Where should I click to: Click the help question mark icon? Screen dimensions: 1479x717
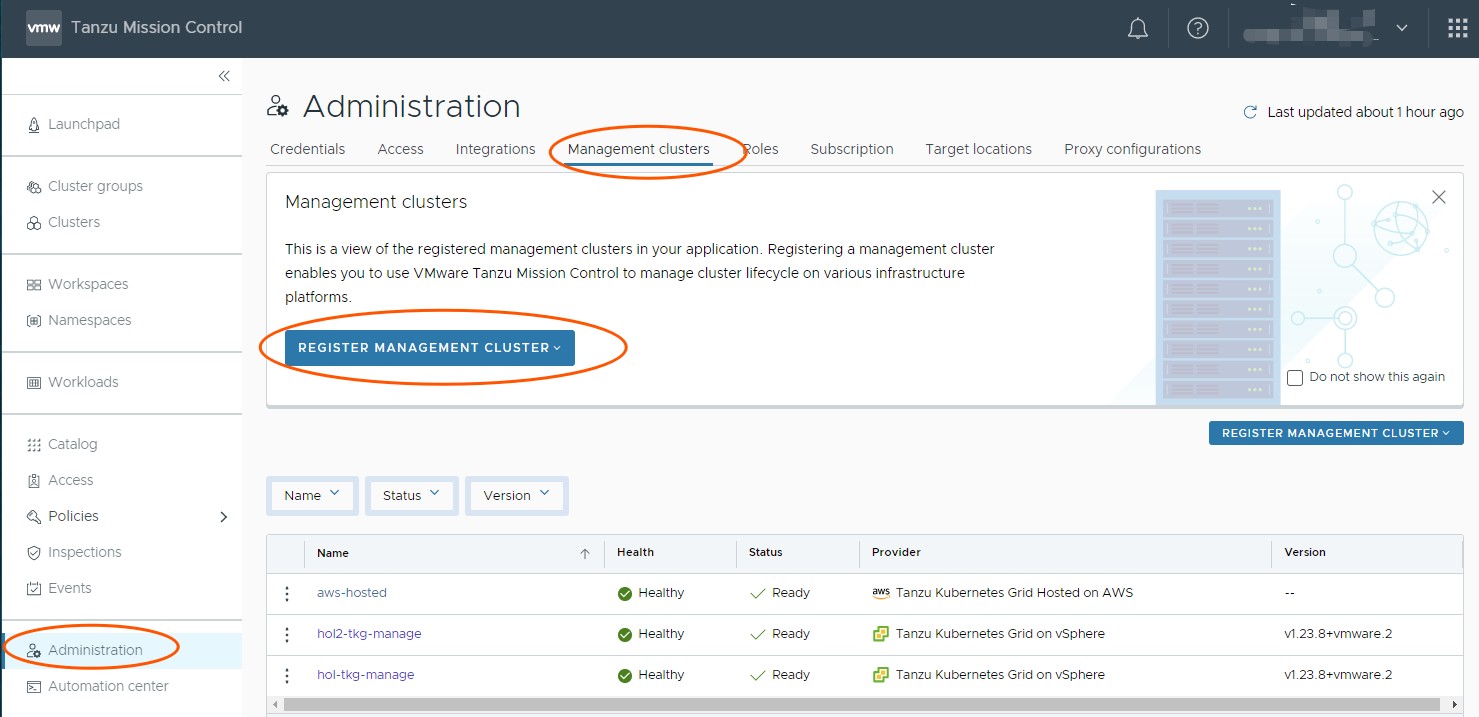tap(1197, 29)
